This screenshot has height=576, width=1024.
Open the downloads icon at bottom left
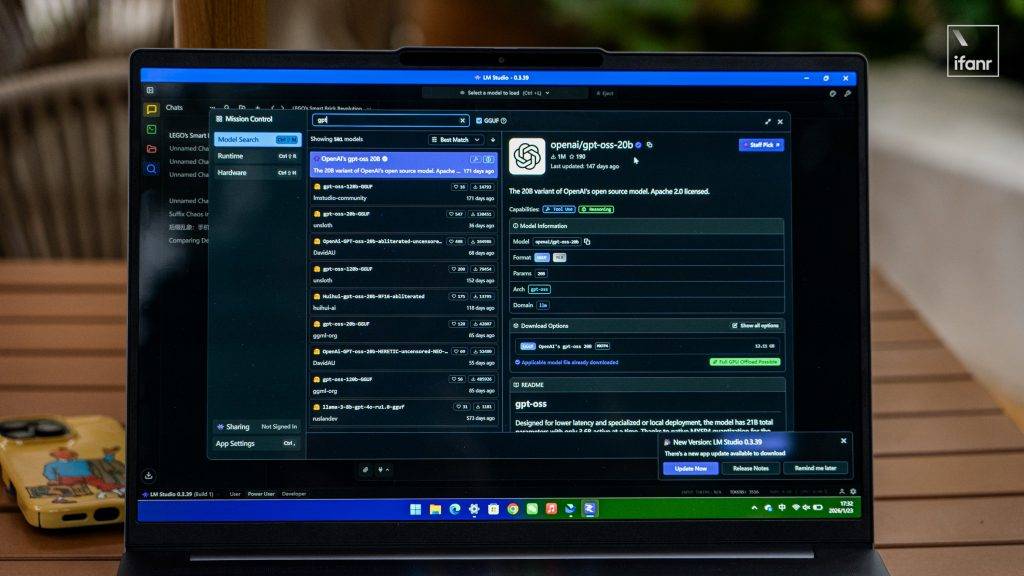point(148,475)
